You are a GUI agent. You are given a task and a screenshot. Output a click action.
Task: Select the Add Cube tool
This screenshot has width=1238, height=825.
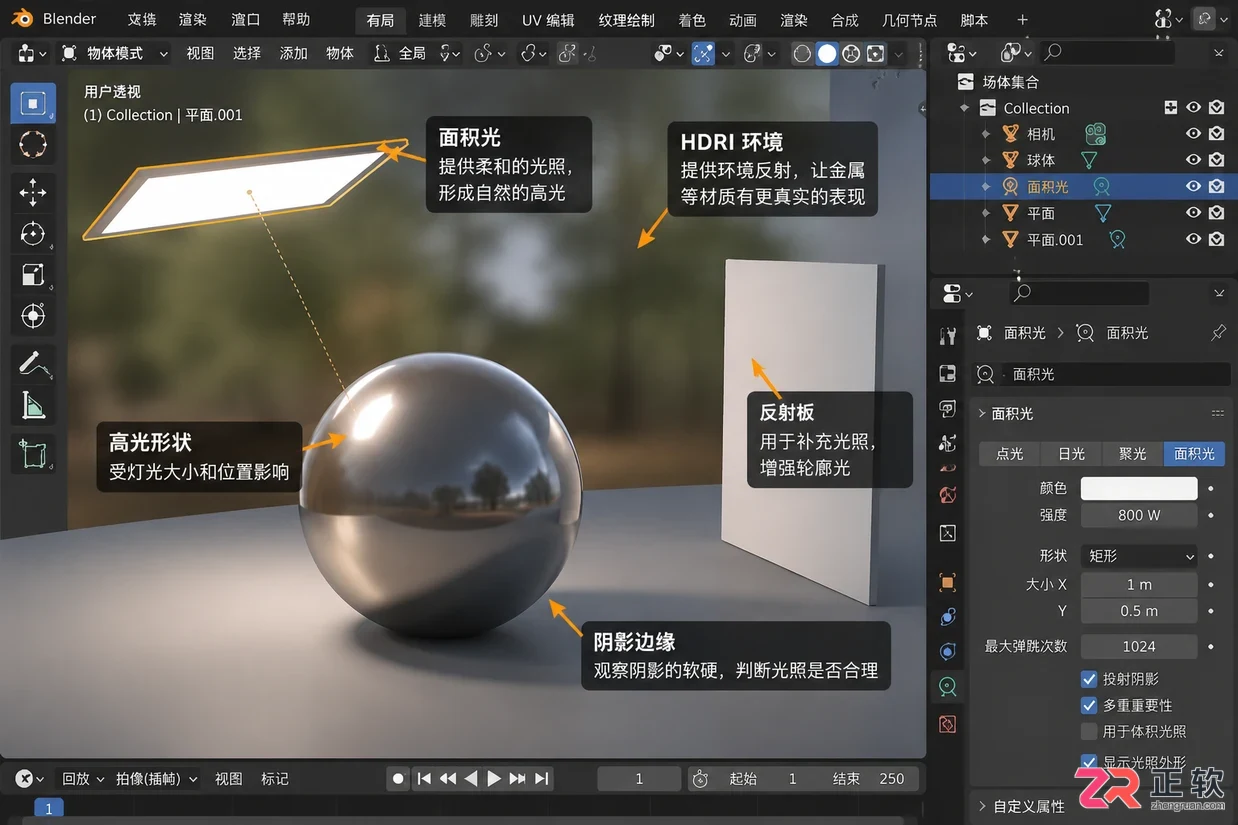tap(33, 454)
